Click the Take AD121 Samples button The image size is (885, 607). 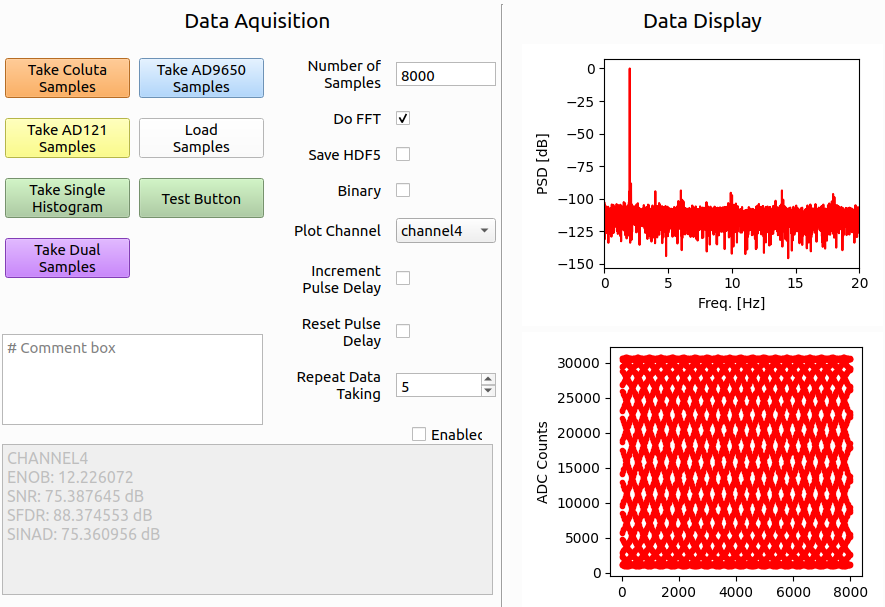click(68, 138)
